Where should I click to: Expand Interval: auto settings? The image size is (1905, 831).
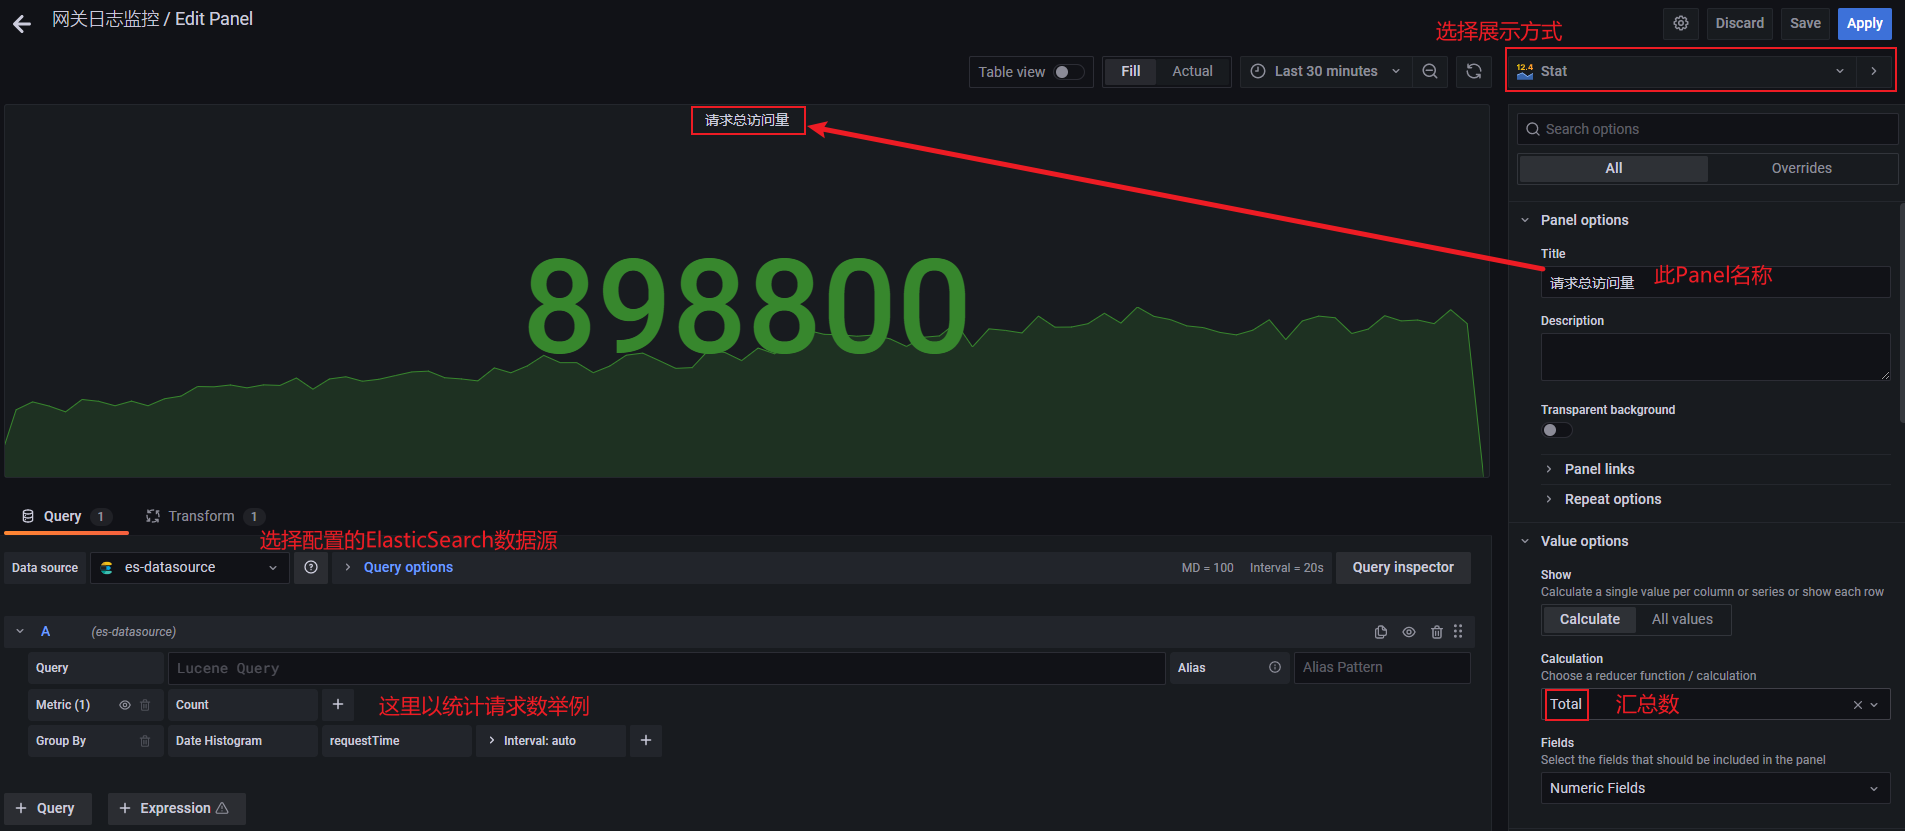point(551,741)
